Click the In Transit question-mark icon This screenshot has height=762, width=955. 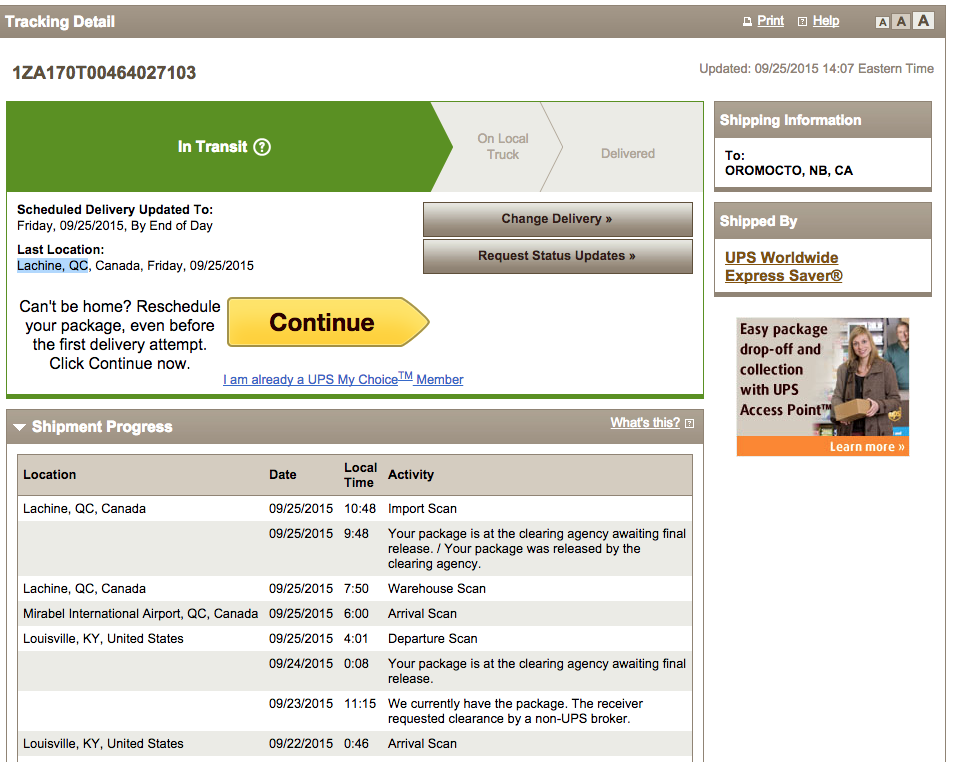click(262, 147)
